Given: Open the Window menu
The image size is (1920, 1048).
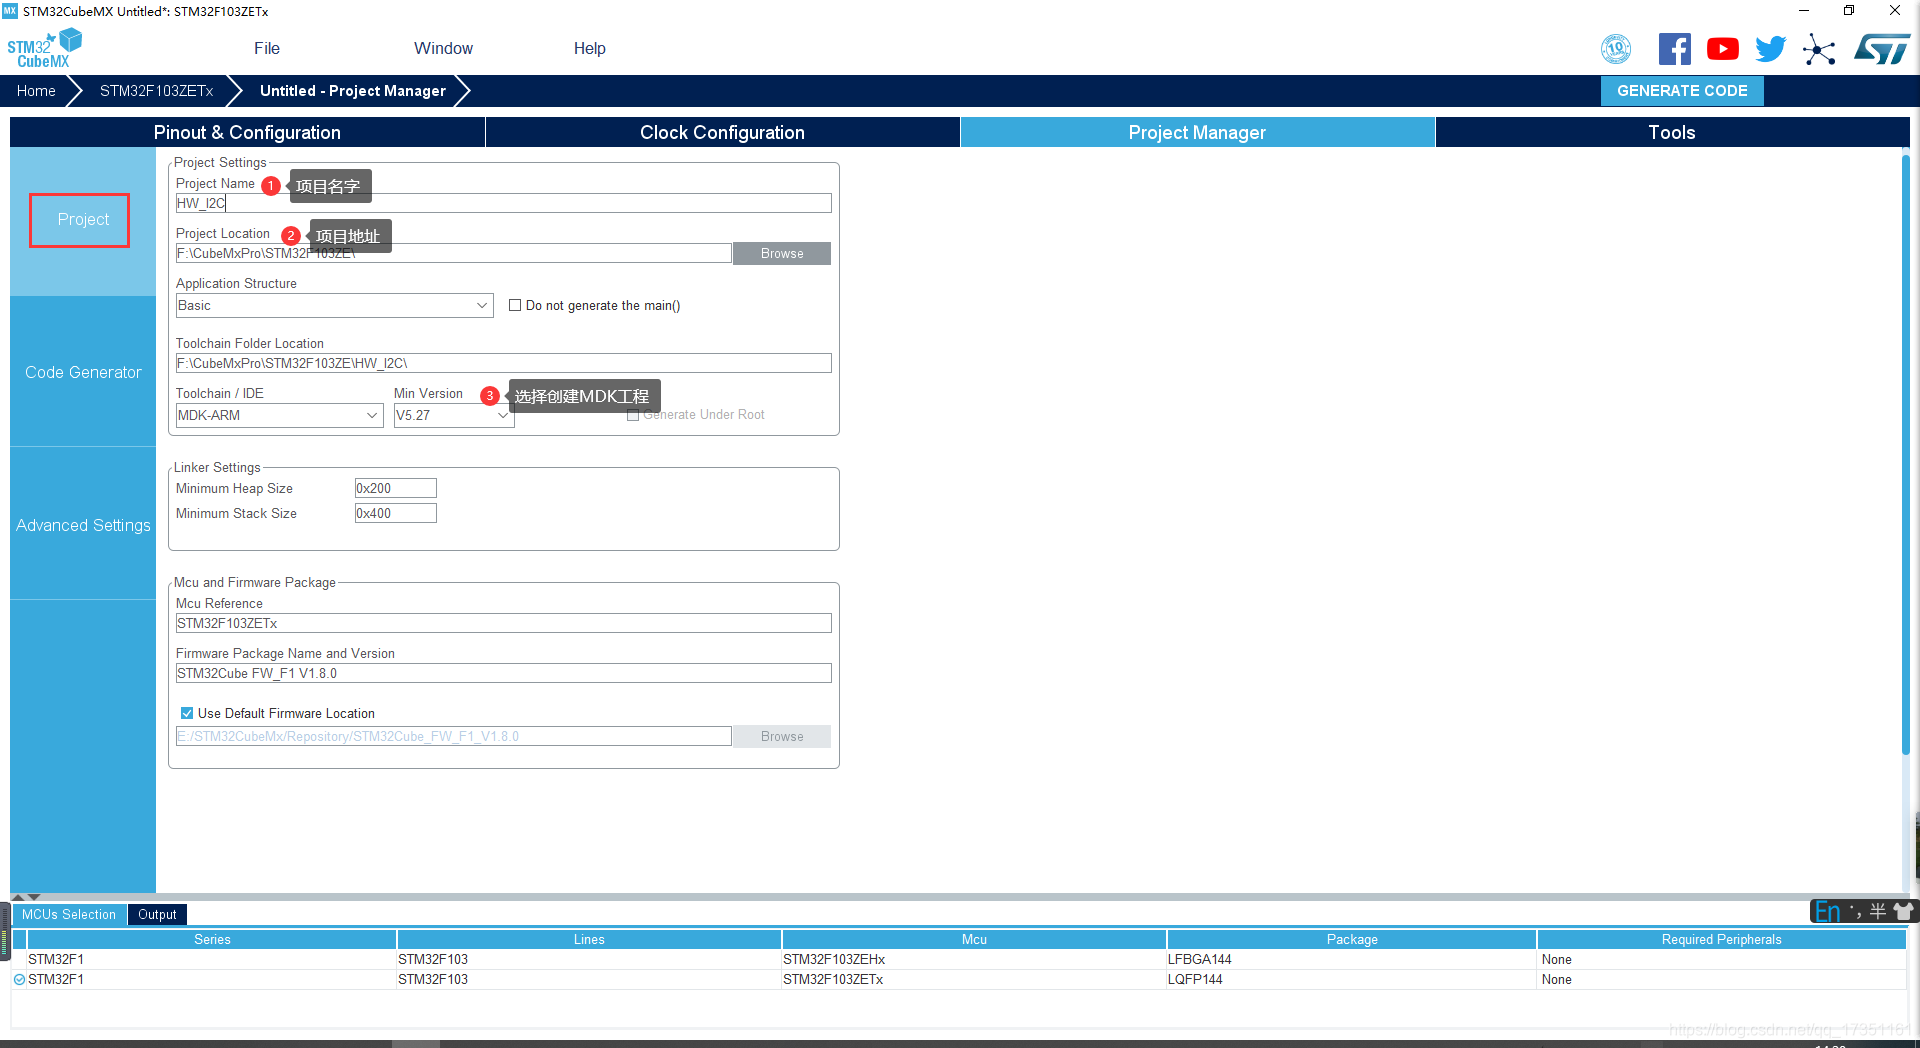Looking at the screenshot, I should click(443, 48).
